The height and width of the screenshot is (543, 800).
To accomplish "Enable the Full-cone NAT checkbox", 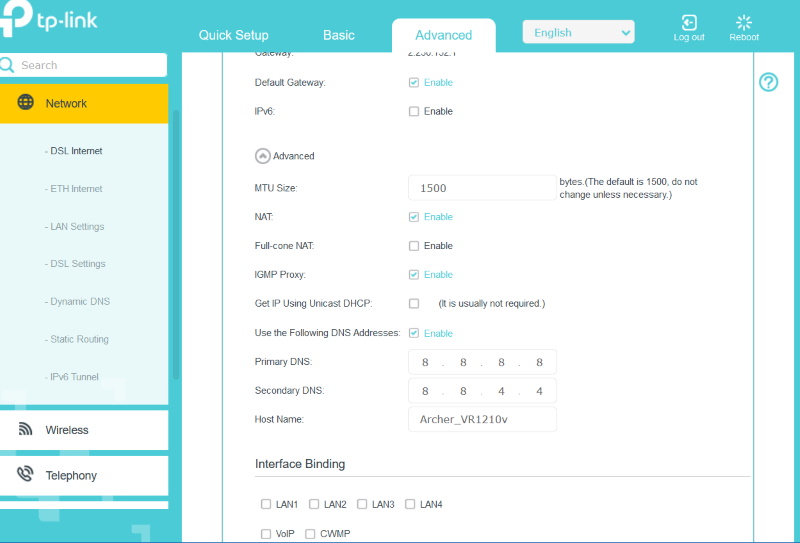I will pos(414,246).
